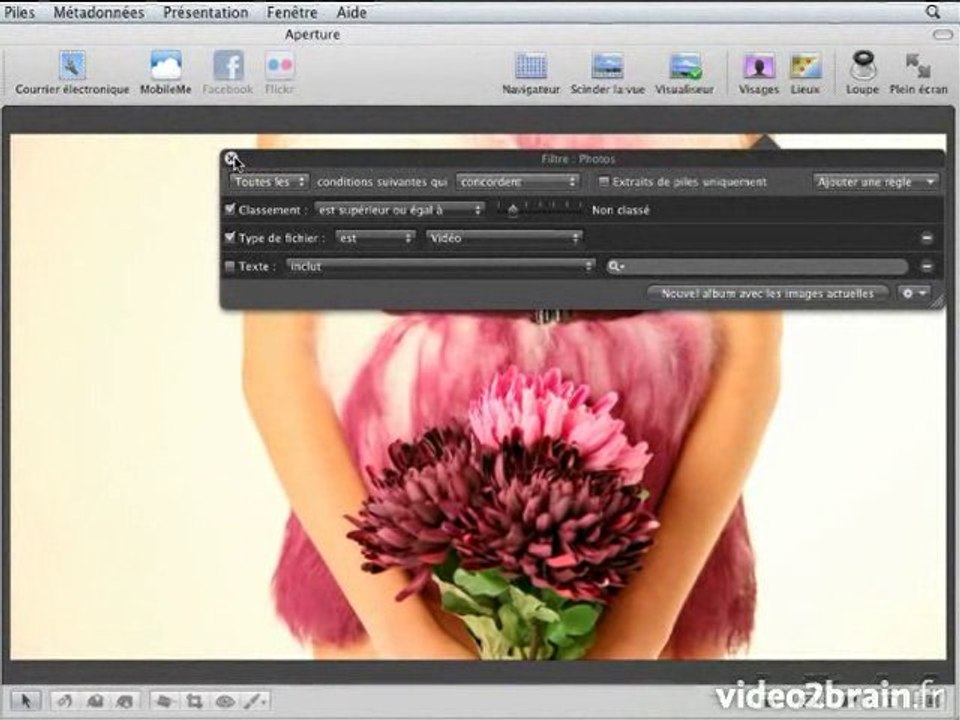Open the Visages faces icon
Screen dimensions: 960x720
tap(759, 66)
